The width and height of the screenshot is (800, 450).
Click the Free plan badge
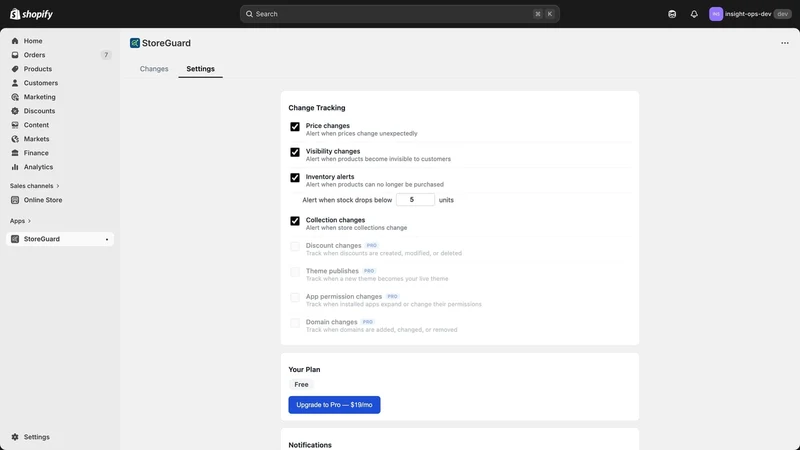pyautogui.click(x=301, y=385)
